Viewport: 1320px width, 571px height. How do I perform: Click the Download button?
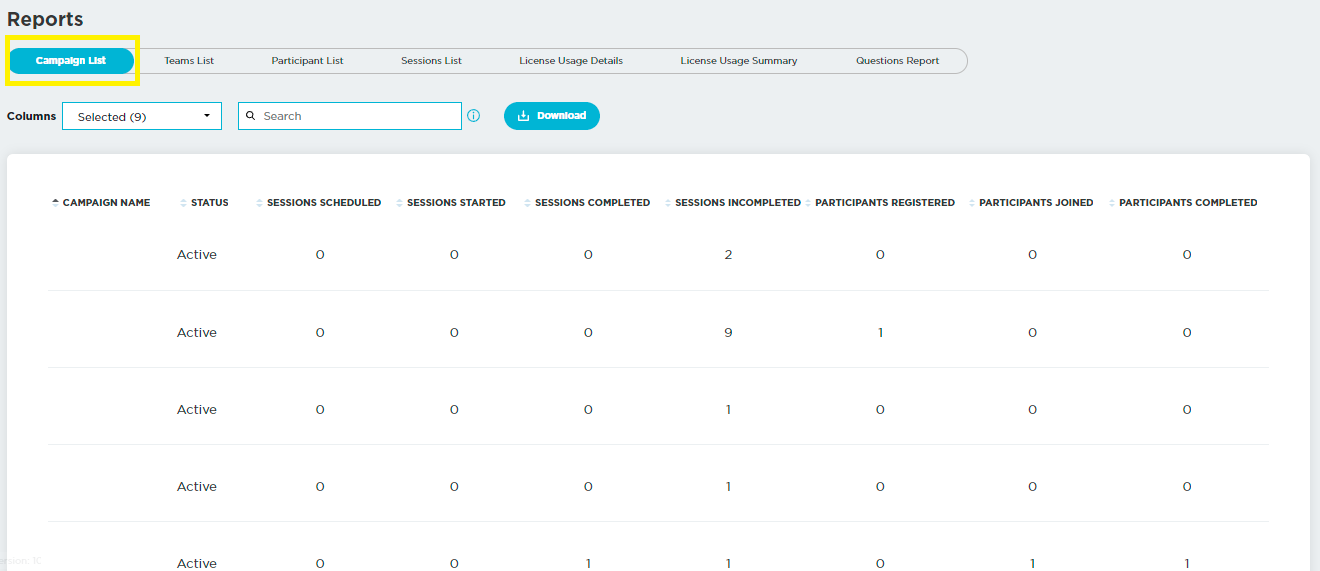click(552, 116)
